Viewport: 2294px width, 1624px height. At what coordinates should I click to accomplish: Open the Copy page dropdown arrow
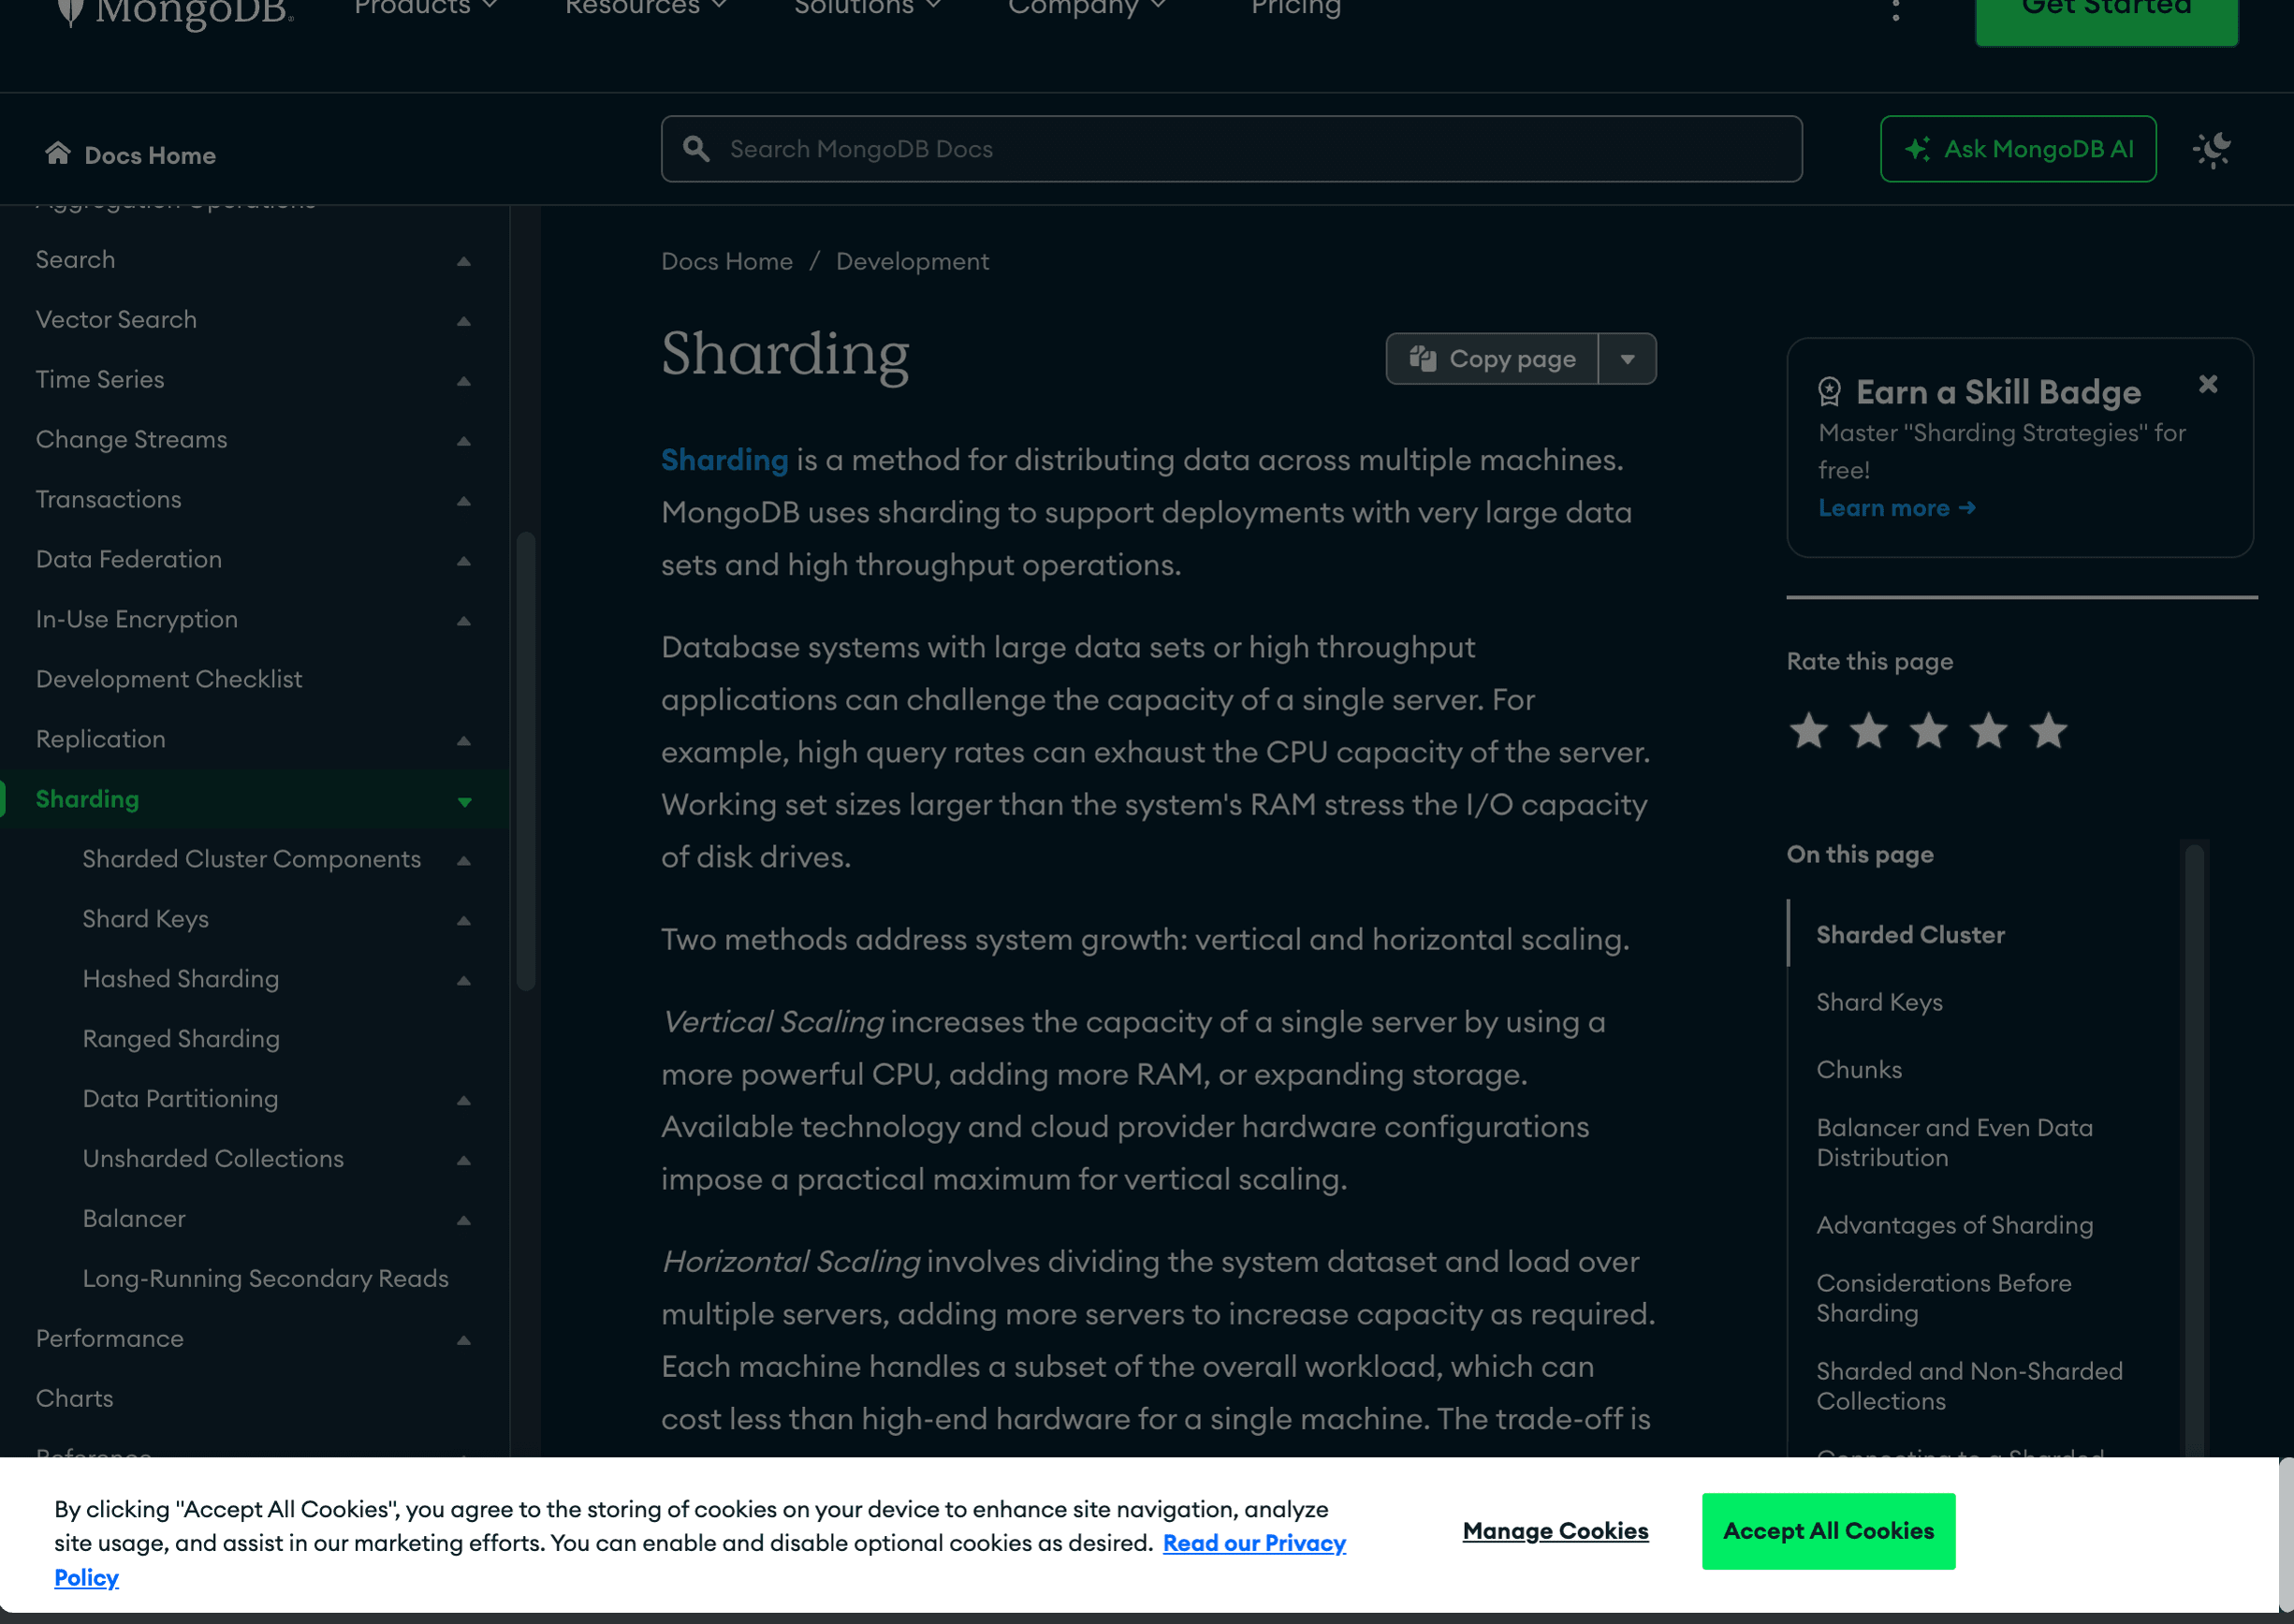pyautogui.click(x=1627, y=359)
